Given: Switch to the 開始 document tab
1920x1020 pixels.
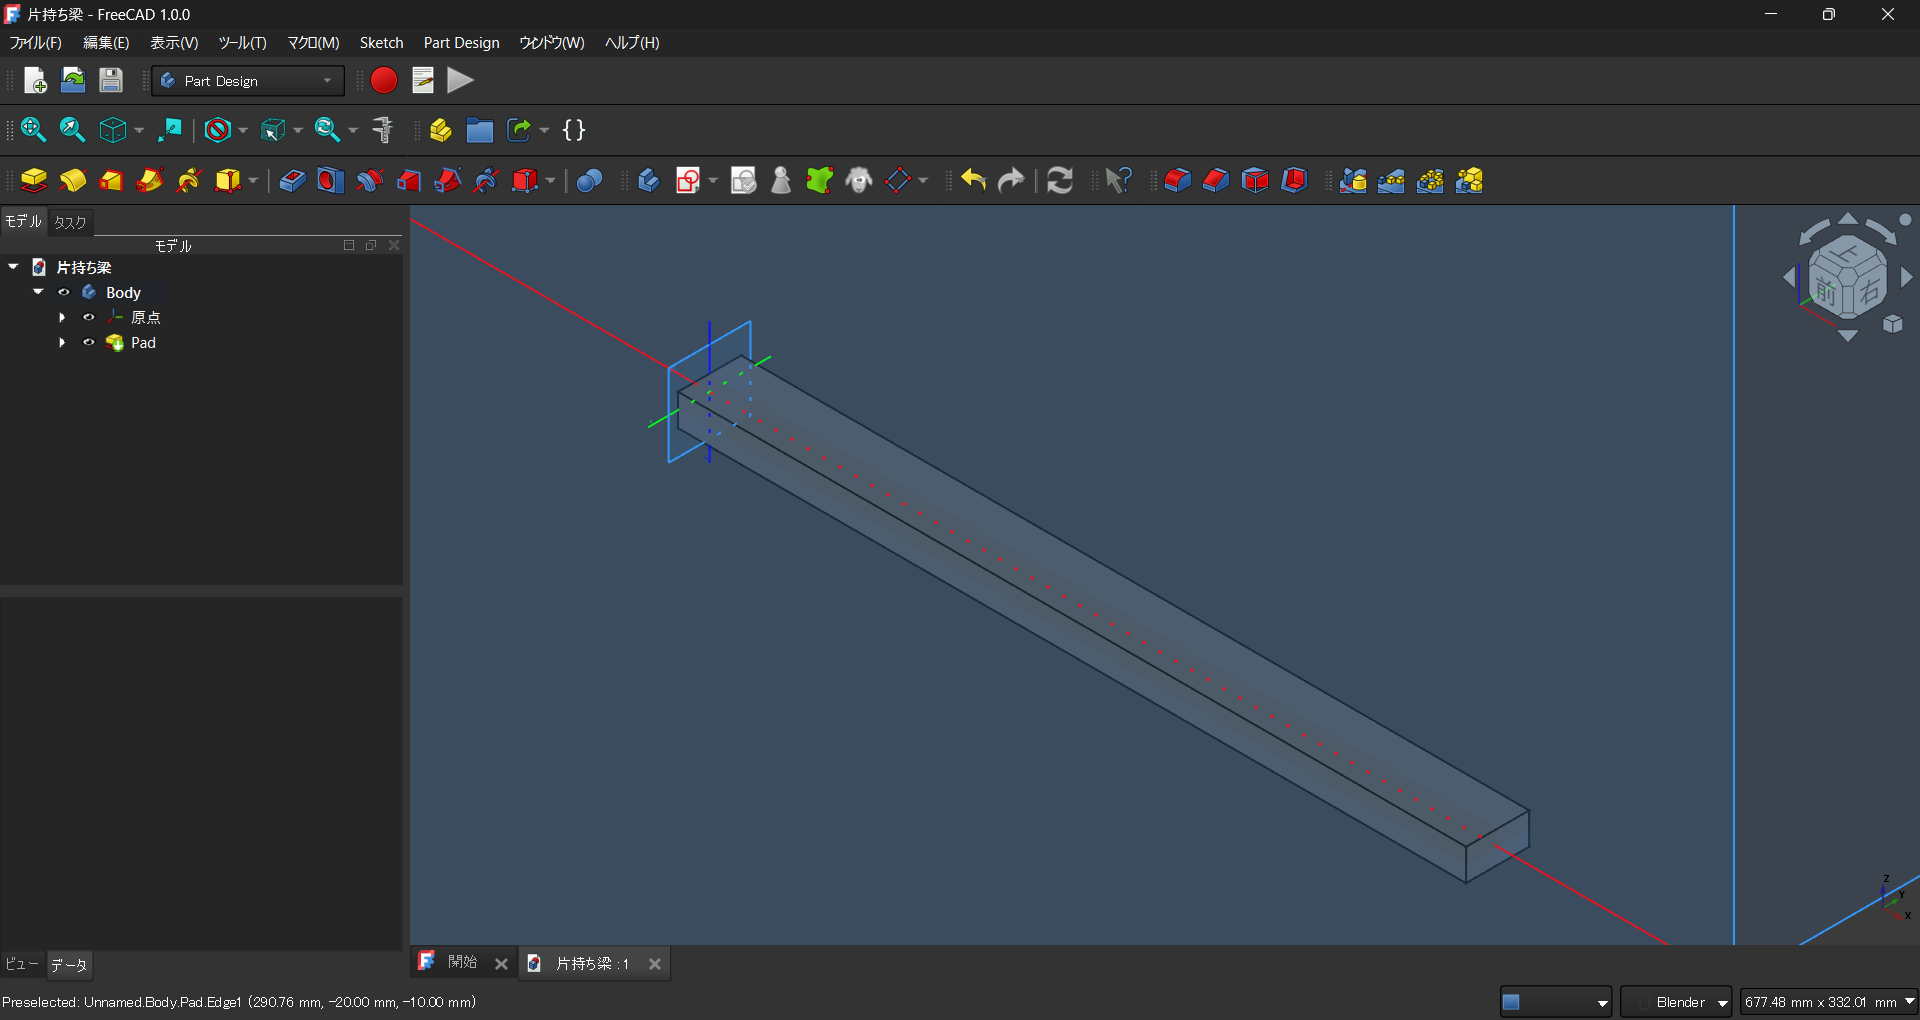Looking at the screenshot, I should coord(461,963).
